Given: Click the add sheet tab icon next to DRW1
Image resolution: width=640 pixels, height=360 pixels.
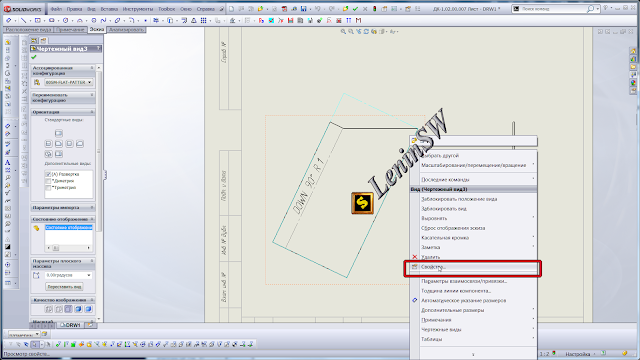Looking at the screenshot, I should point(90,325).
